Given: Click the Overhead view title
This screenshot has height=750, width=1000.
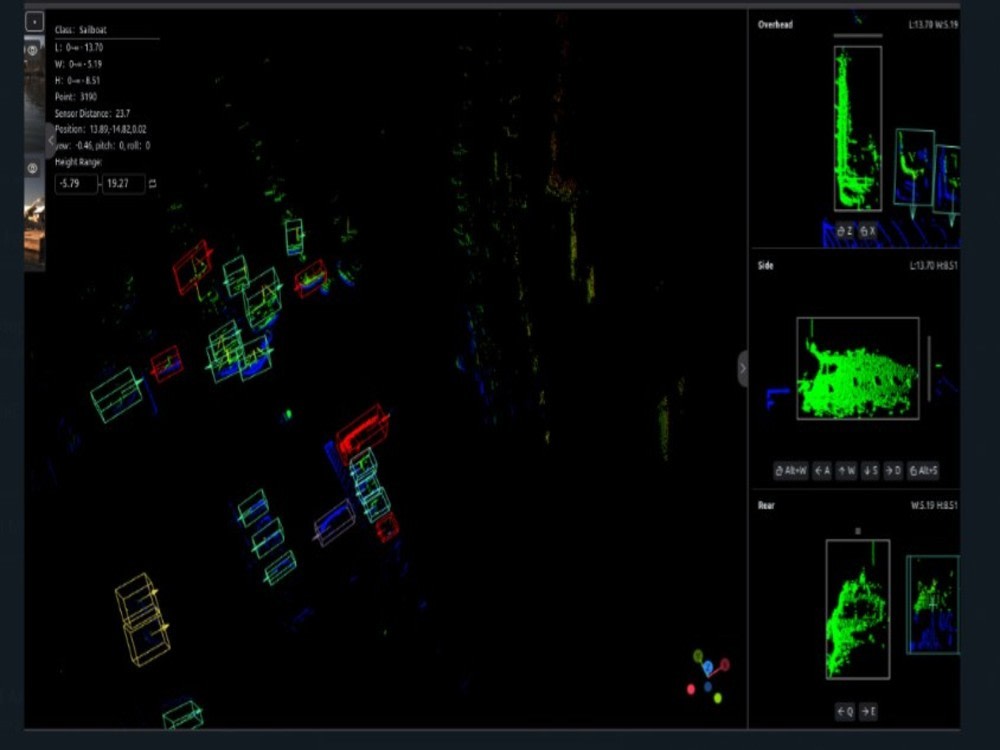Looking at the screenshot, I should [775, 25].
